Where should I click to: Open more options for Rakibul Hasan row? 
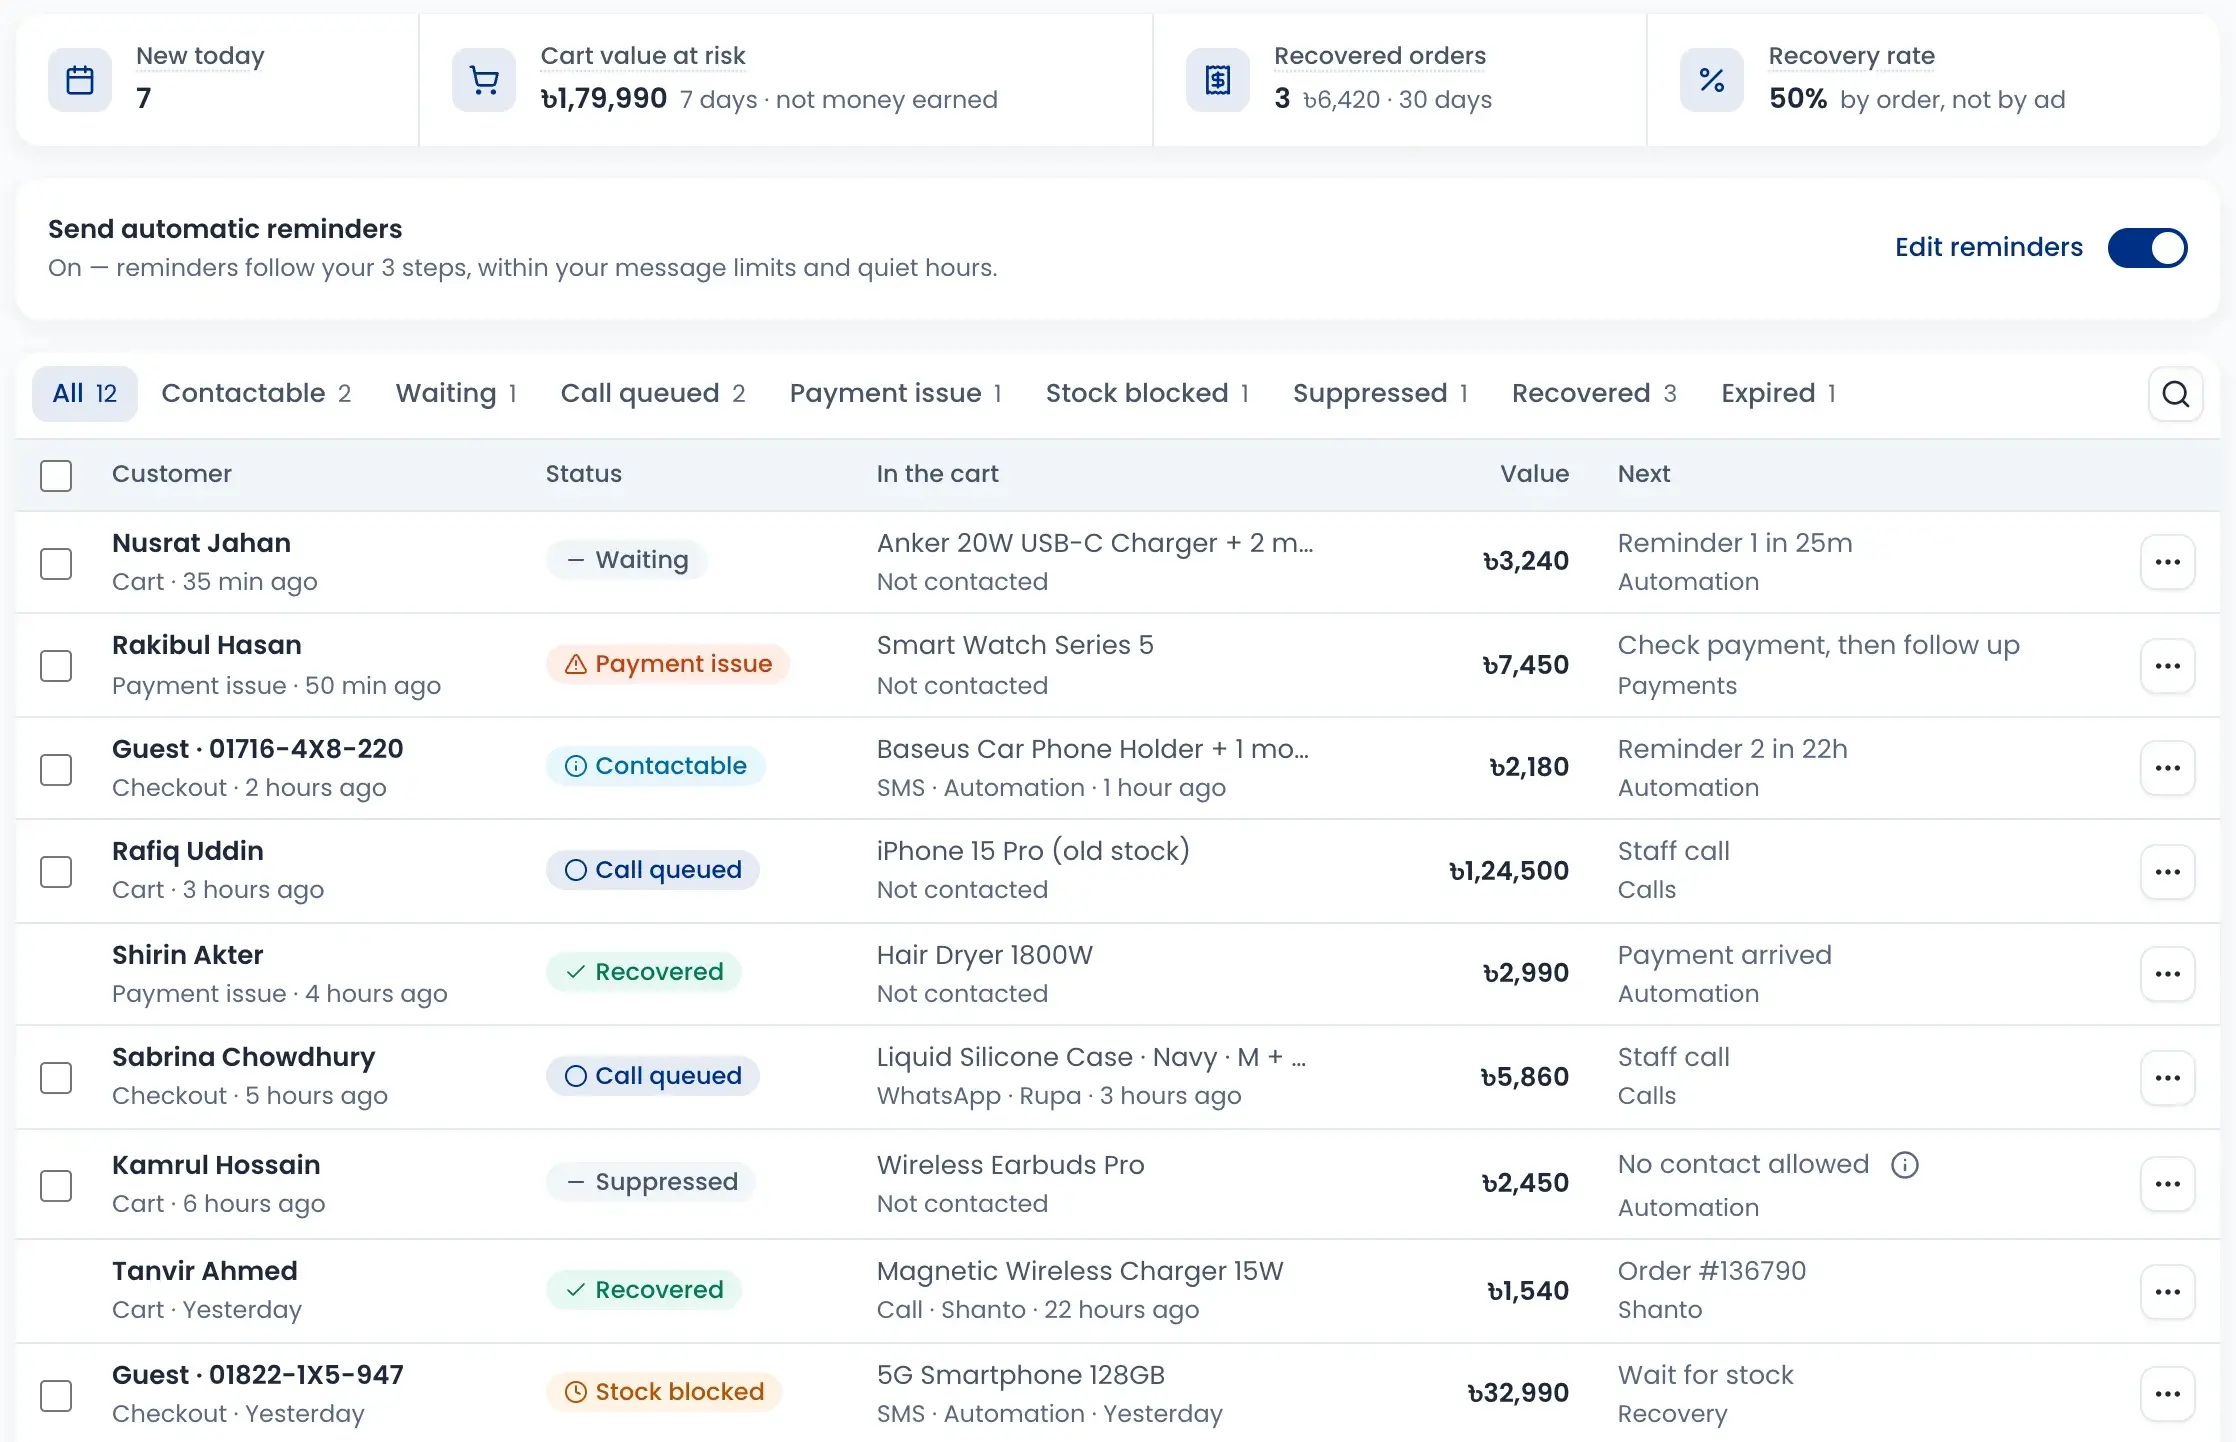[x=2168, y=666]
